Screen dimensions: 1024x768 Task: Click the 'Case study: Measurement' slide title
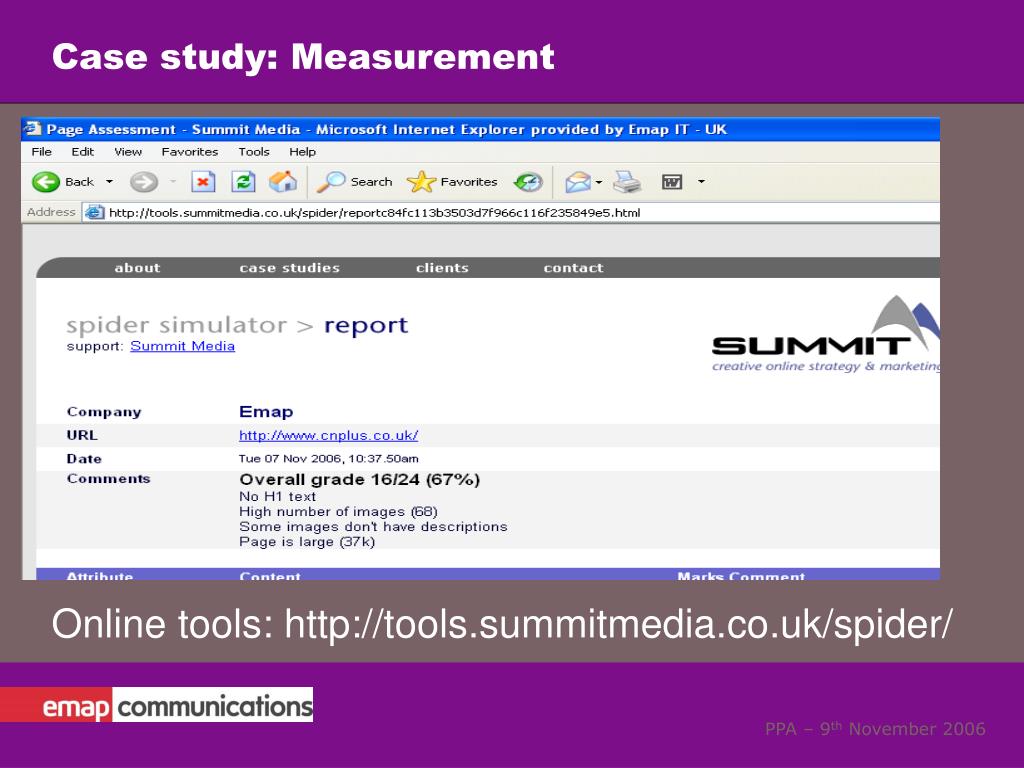(x=303, y=57)
